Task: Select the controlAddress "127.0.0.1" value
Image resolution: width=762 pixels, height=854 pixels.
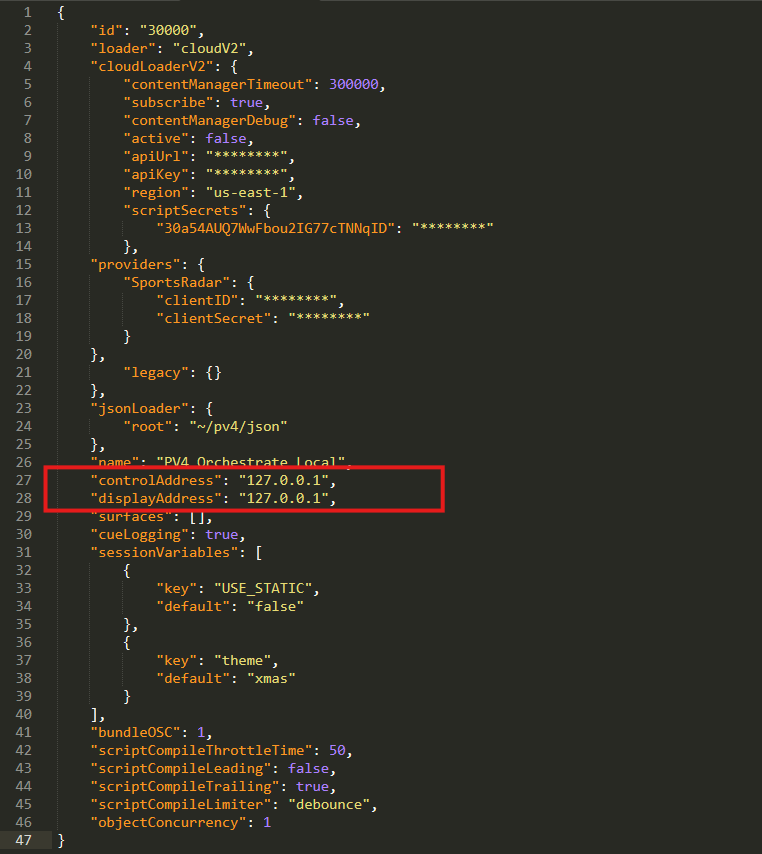Action: [x=283, y=480]
